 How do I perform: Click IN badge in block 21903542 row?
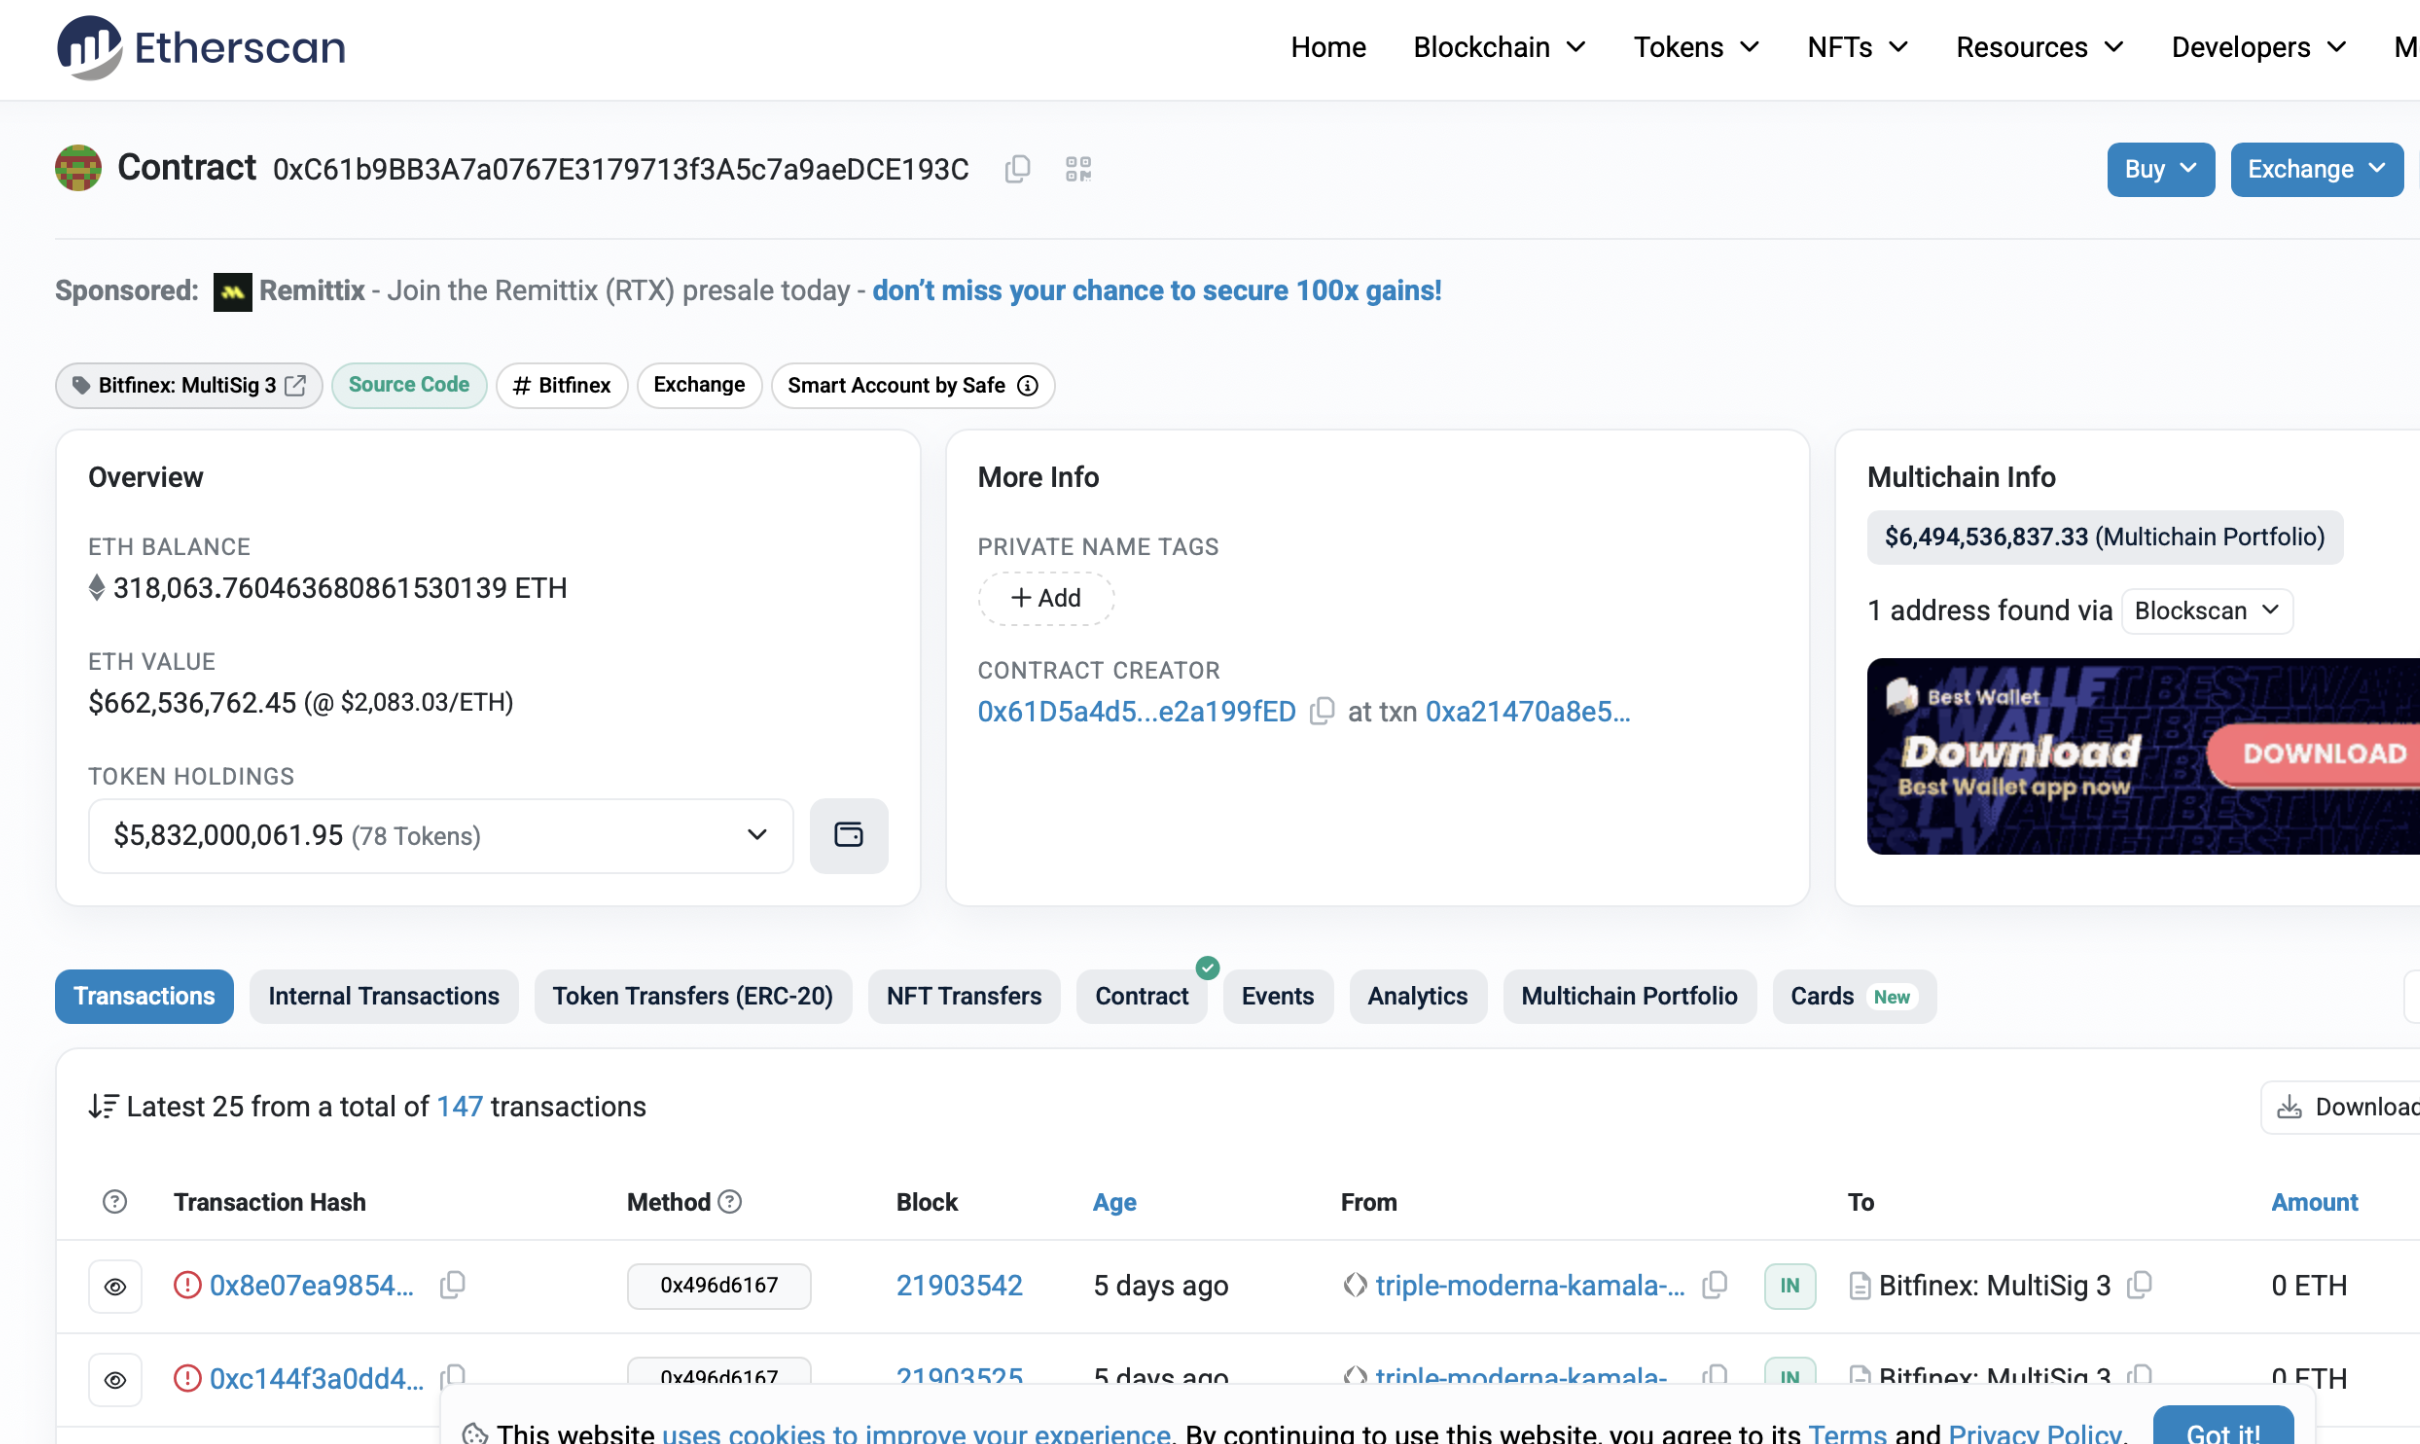click(1789, 1285)
